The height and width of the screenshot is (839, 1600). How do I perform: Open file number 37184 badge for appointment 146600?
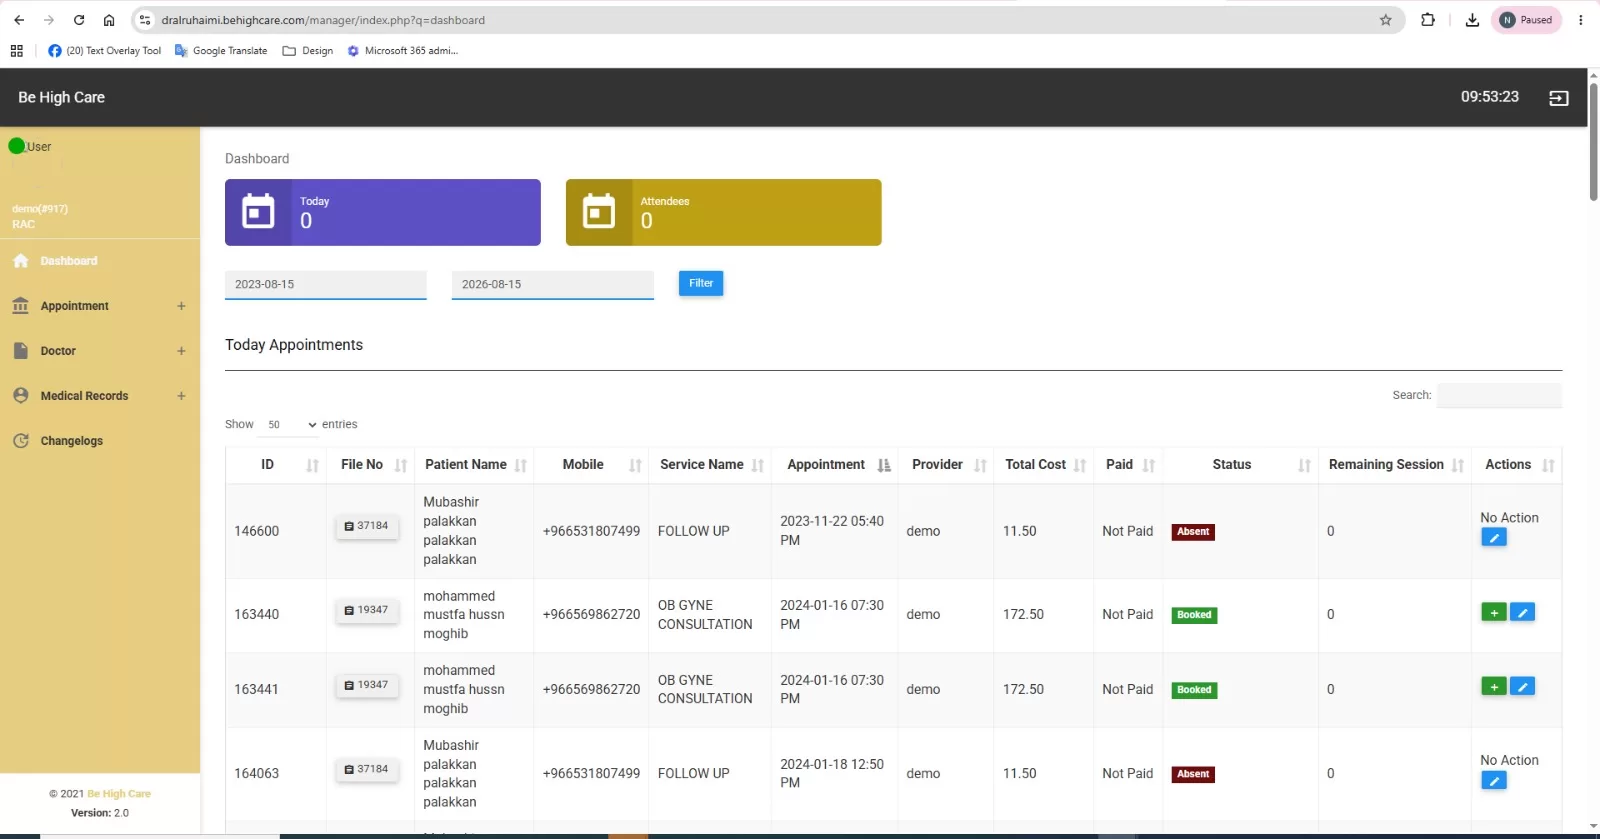[367, 526]
